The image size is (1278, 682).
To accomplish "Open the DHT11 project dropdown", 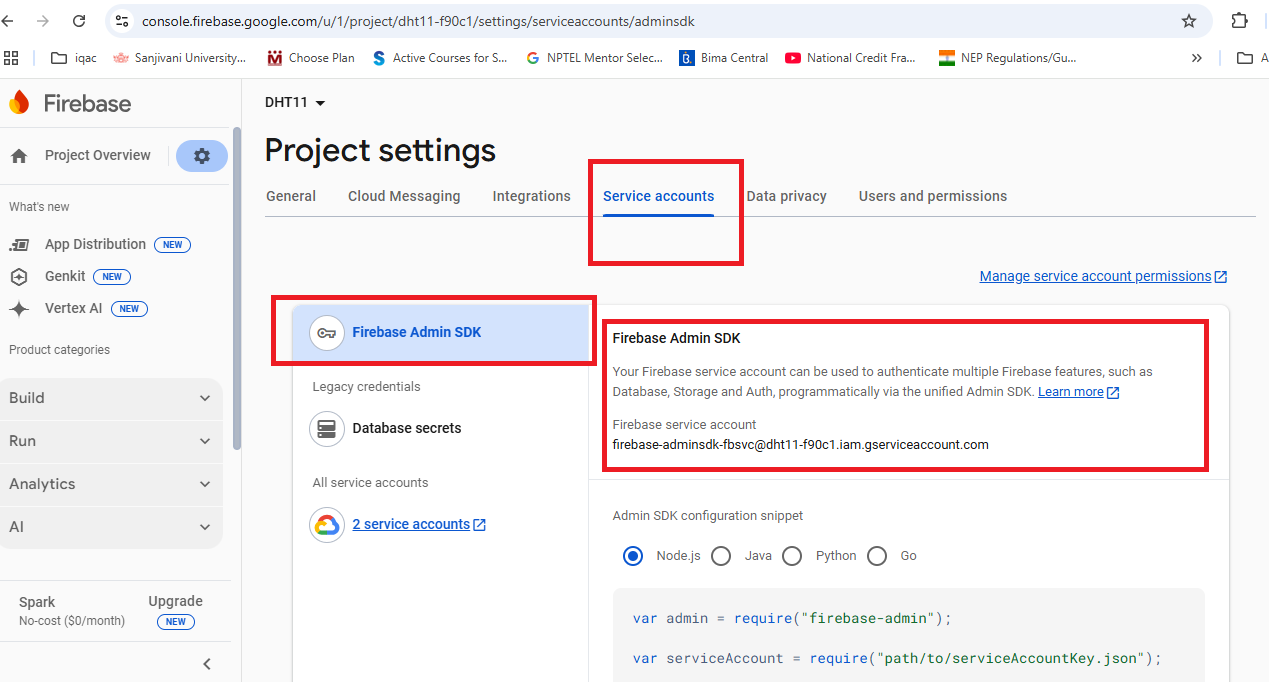I will 295,102.
